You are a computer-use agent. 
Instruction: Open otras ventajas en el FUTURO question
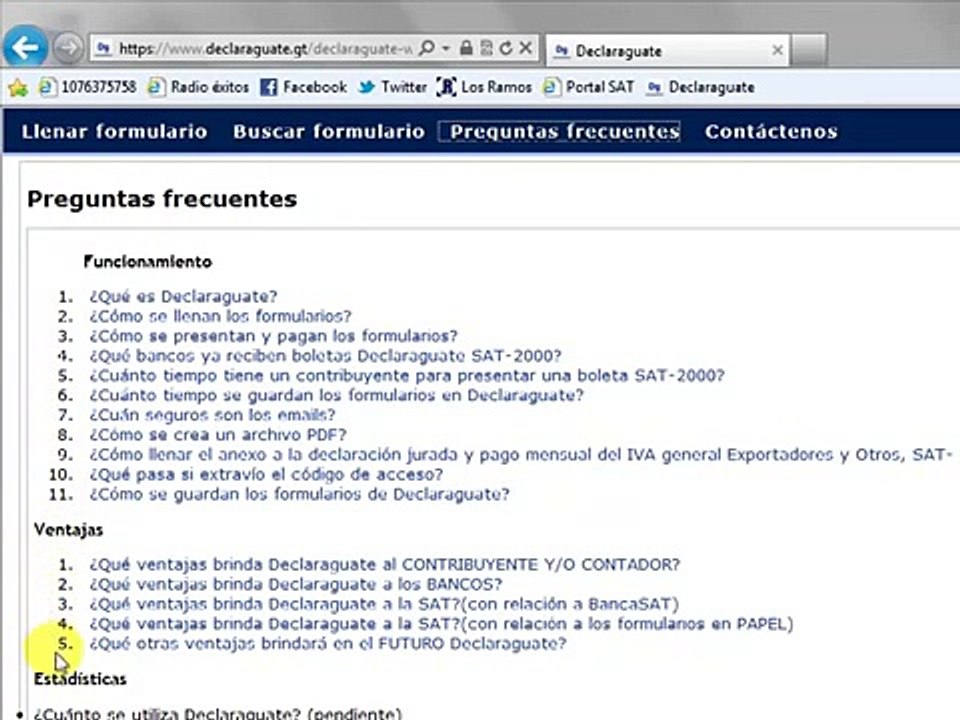[x=328, y=643]
